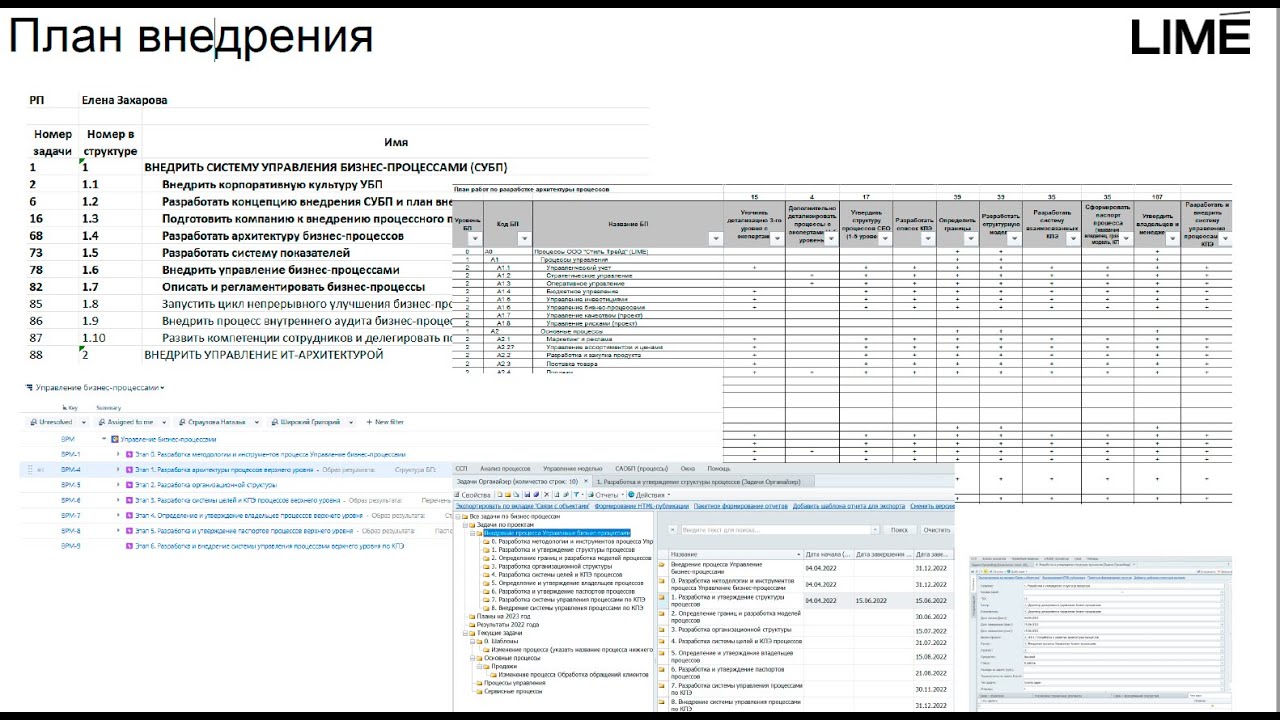This screenshot has height=720, width=1280.
Task: Open the 'Управление бизнес-процессами' board dropdown
Action: click(95, 387)
